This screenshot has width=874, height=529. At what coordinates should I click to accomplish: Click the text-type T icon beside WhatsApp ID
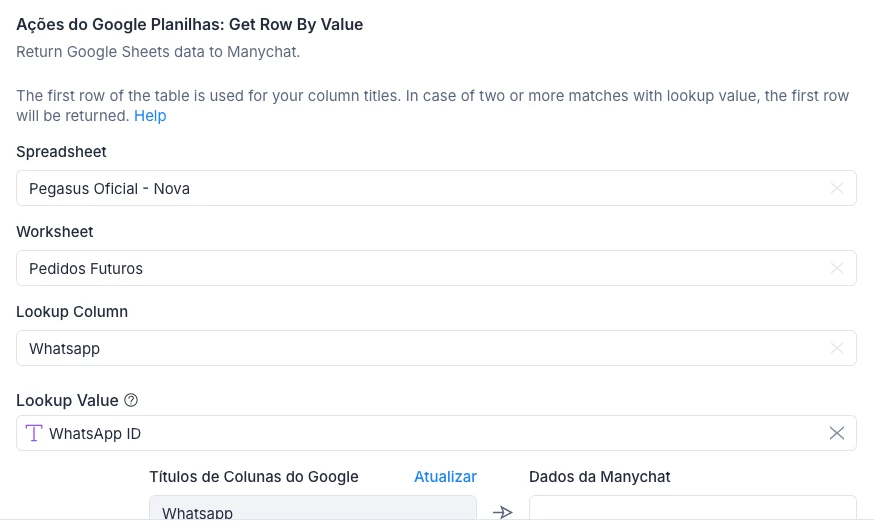(x=35, y=433)
